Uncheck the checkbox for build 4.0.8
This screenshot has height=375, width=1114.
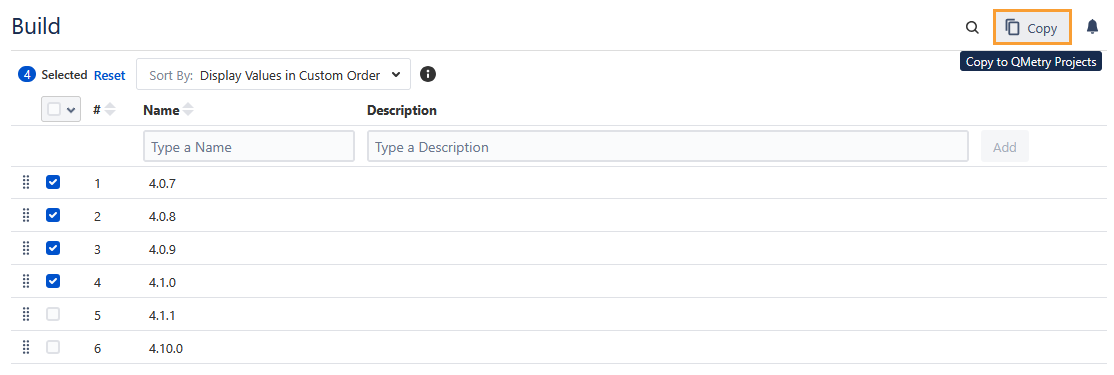53,215
